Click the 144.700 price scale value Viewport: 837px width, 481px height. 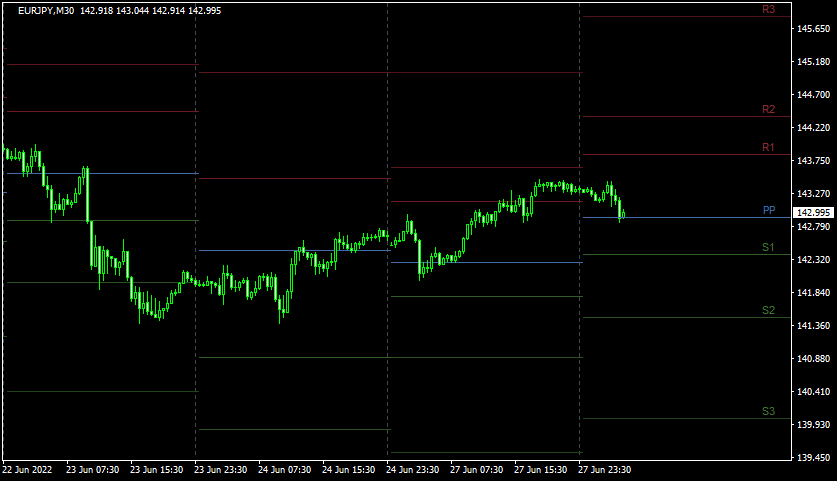click(x=814, y=95)
